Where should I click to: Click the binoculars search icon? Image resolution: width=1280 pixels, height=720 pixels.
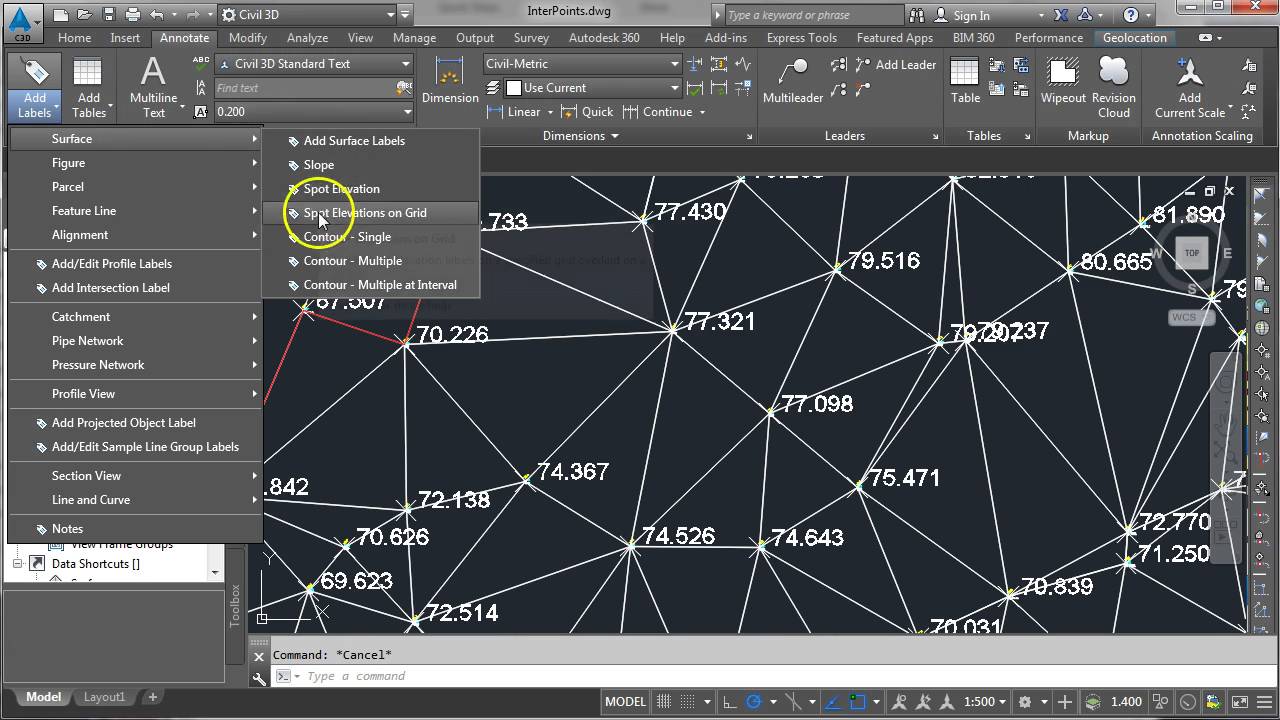click(918, 15)
